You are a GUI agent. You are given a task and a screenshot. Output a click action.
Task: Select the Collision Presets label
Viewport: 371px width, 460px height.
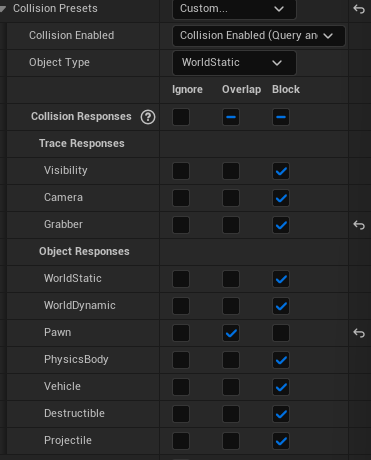[55, 8]
